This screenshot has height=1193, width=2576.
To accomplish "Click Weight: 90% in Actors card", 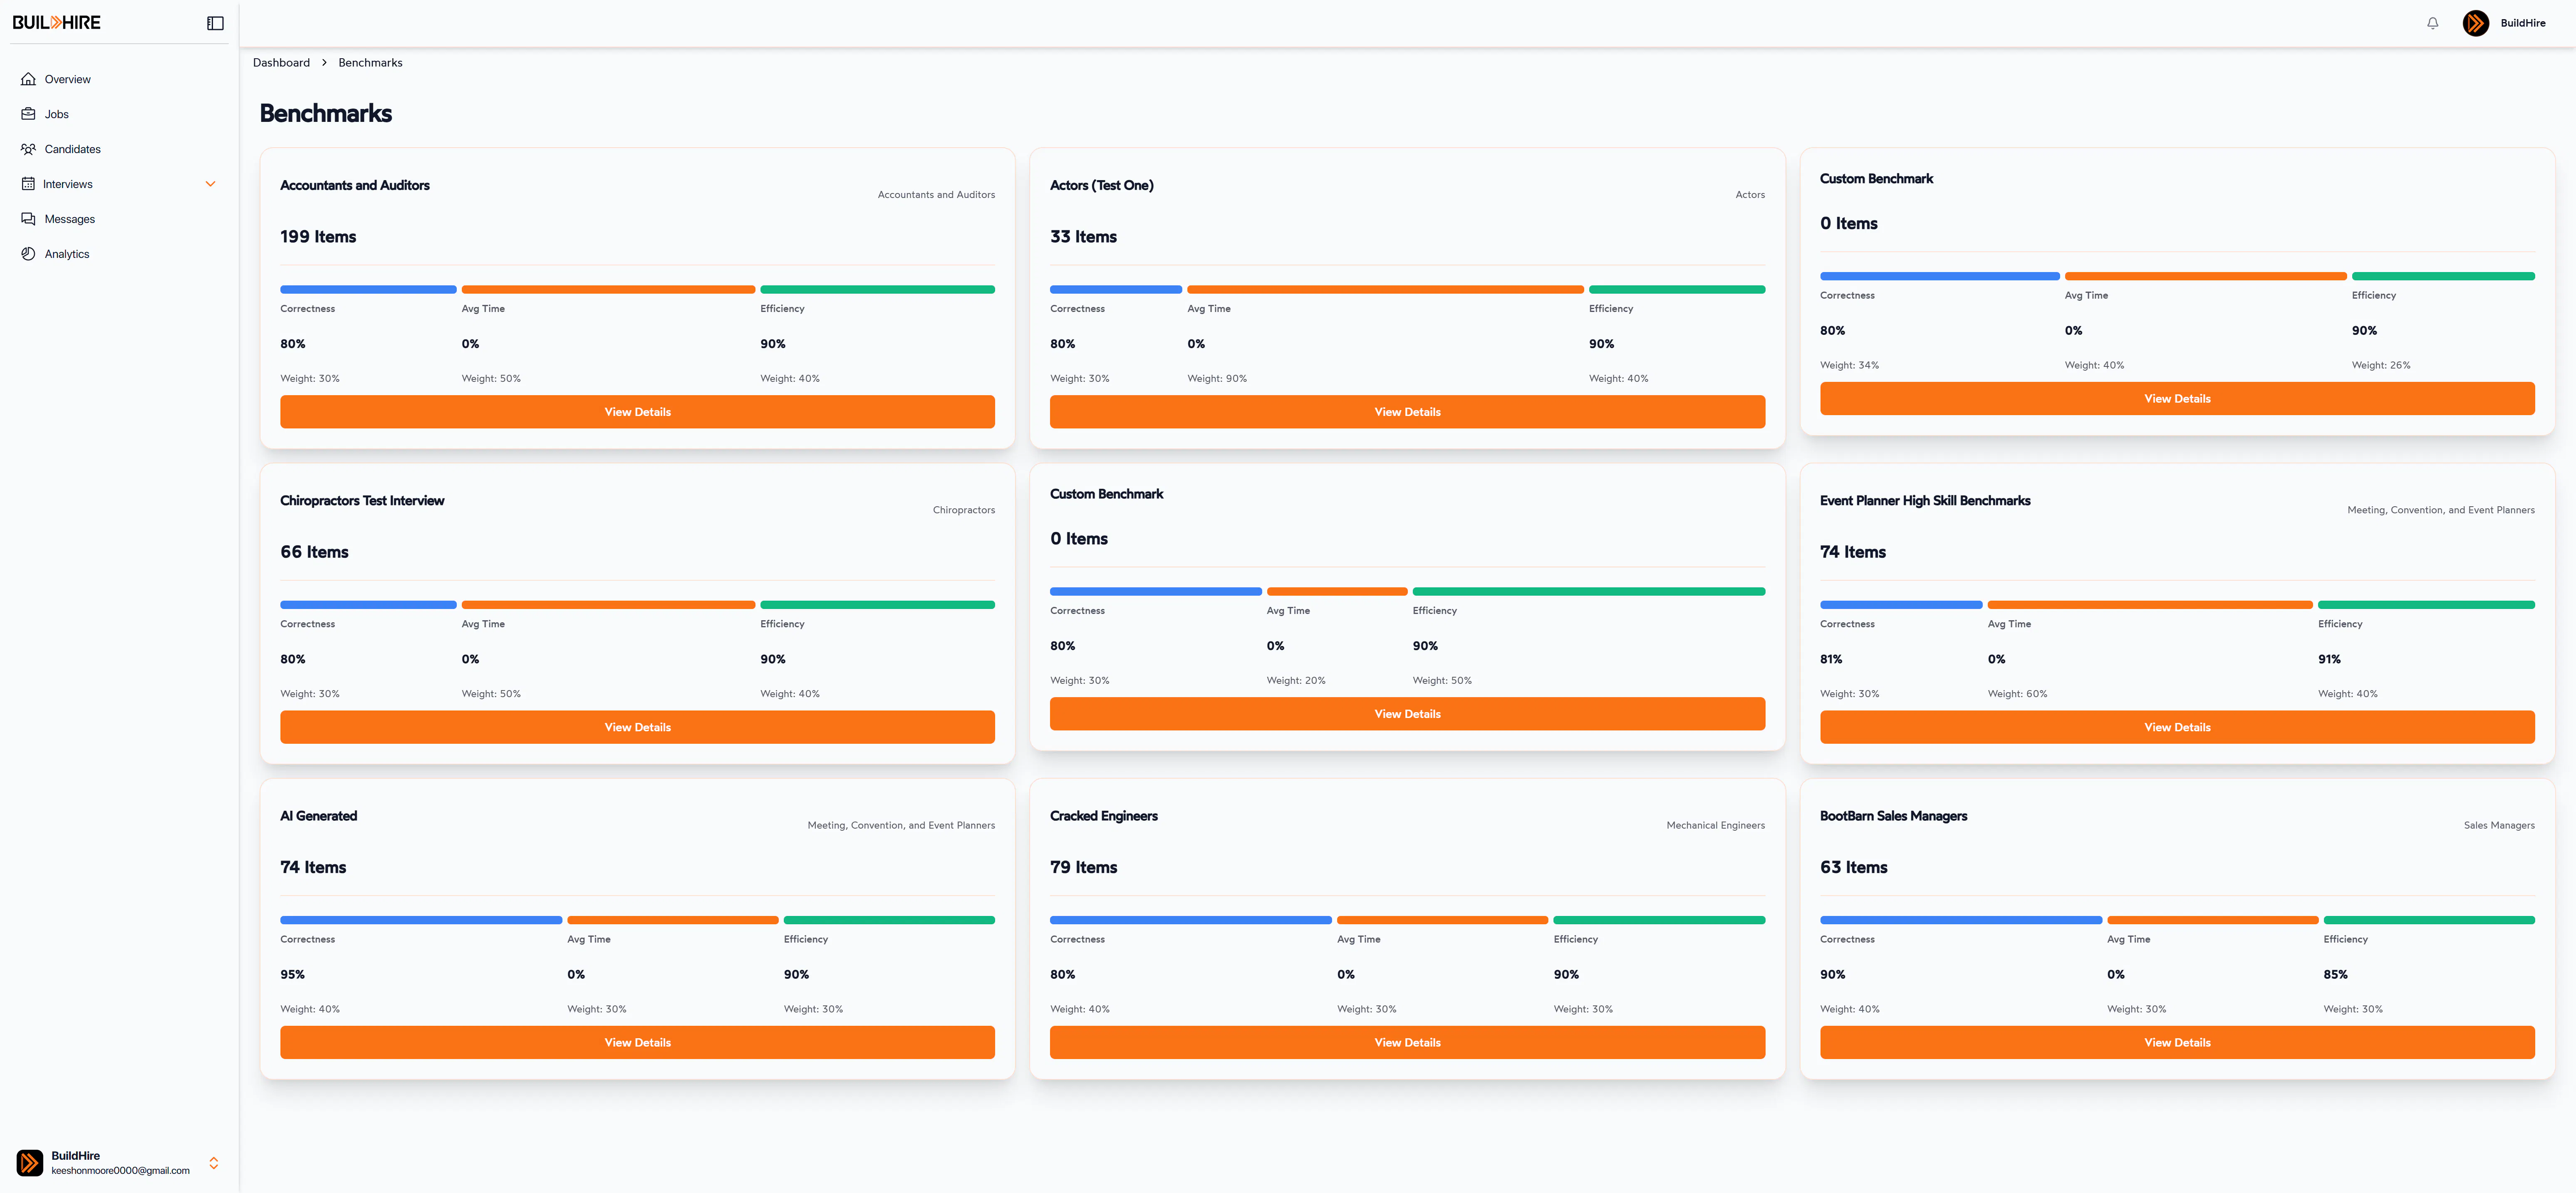I will (1216, 379).
